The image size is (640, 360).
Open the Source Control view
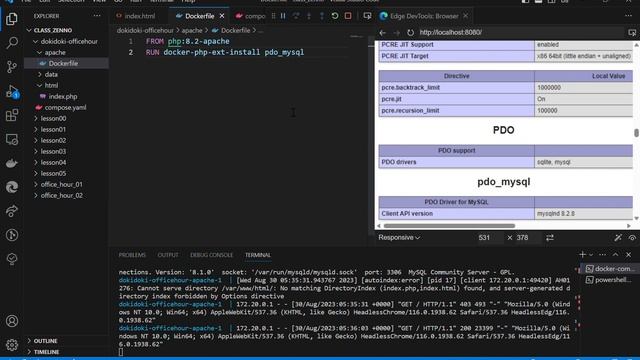pos(12,67)
